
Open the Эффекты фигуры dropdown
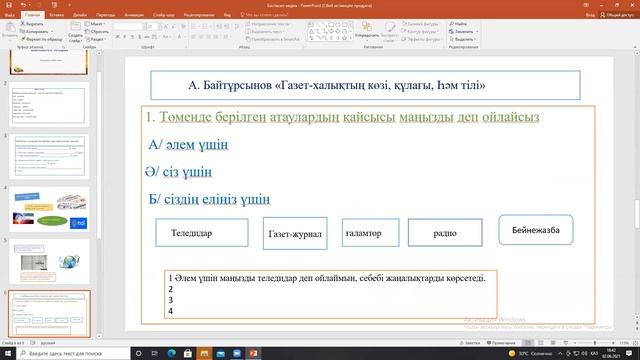tap(422, 39)
